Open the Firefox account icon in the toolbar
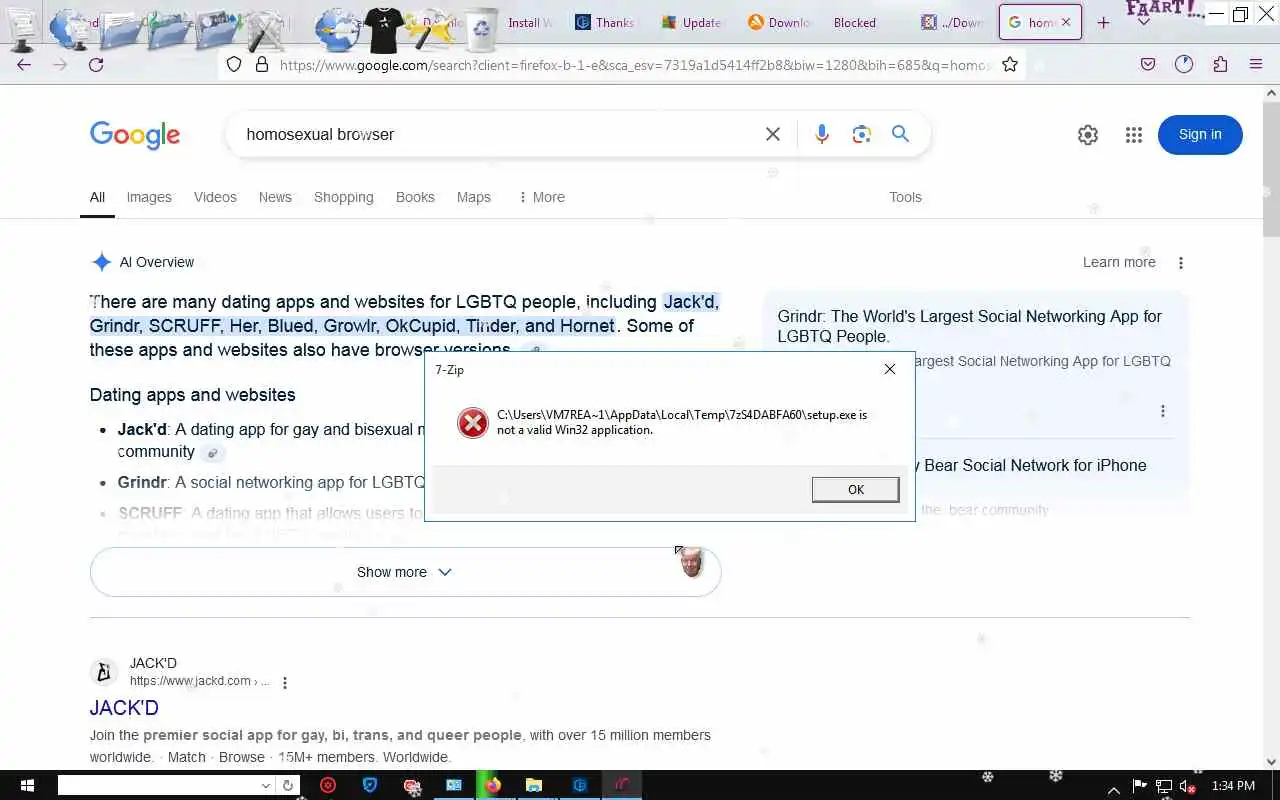The height and width of the screenshot is (800, 1280). (1184, 64)
